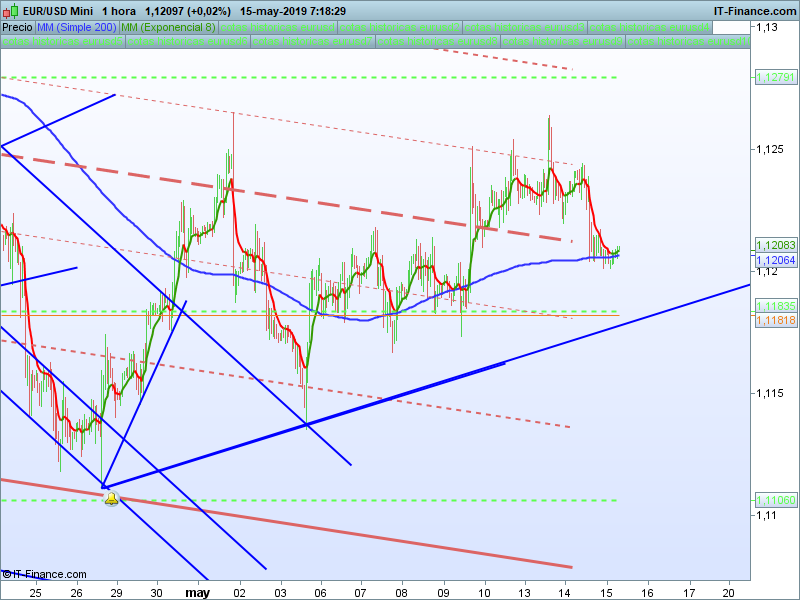Image resolution: width=800 pixels, height=600 pixels.
Task: Open the cotas historicas eurusd3 label
Action: [524, 27]
